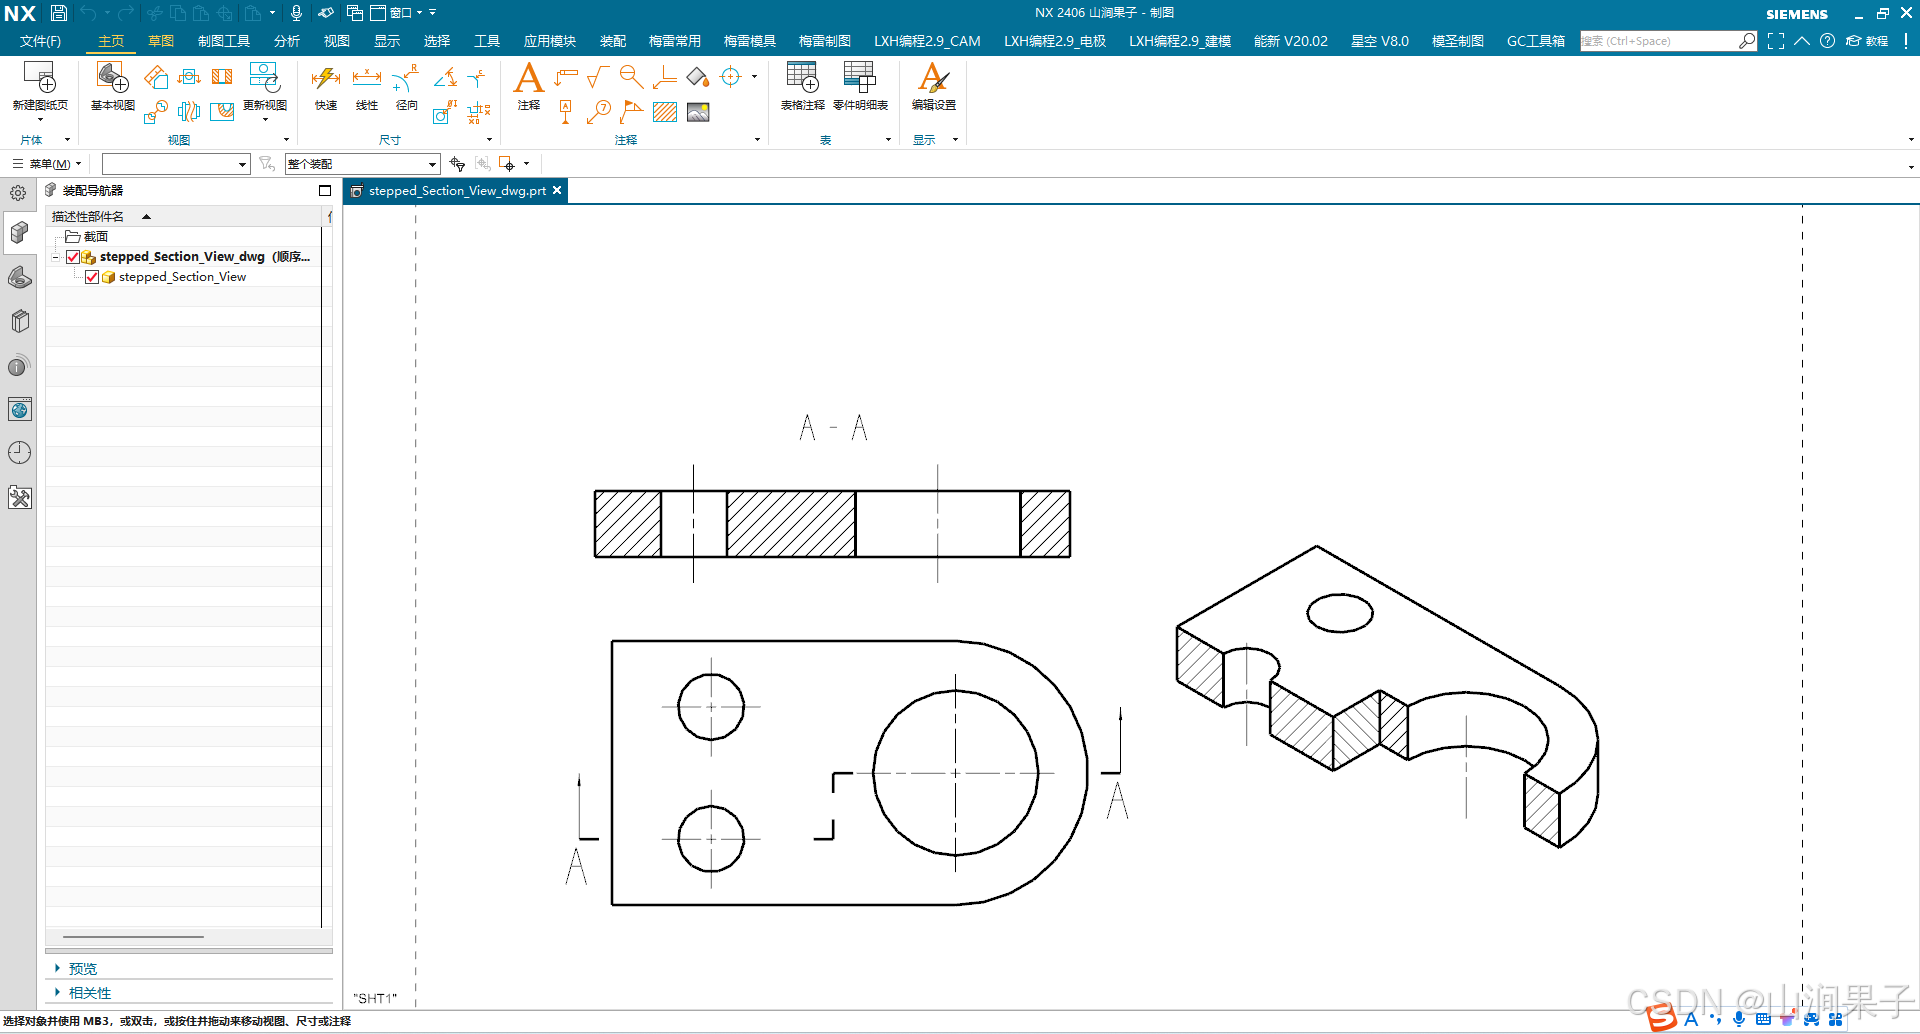Screen dimensions: 1920x1034
Task: Switch to the 装配 ribbon tab
Action: 613,41
